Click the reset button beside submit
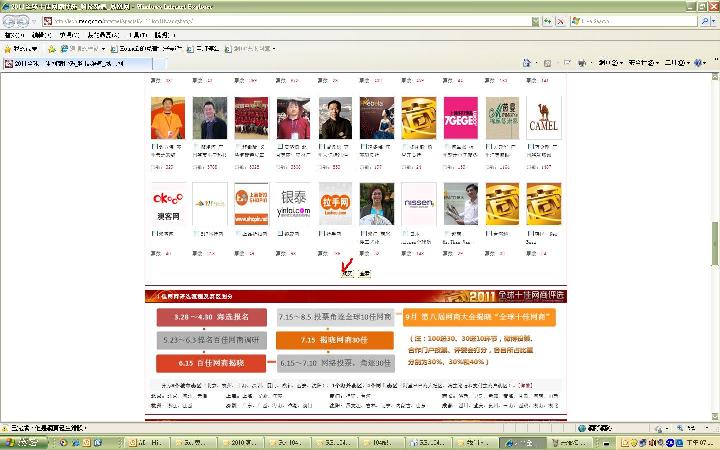 364,274
